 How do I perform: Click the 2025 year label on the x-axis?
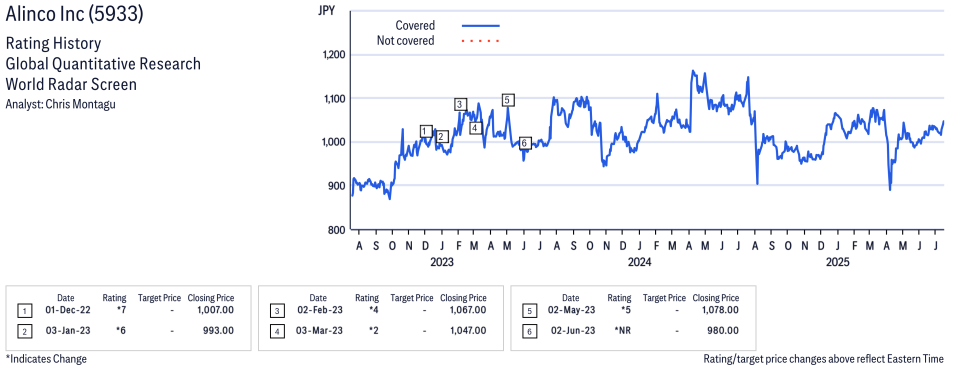click(837, 263)
